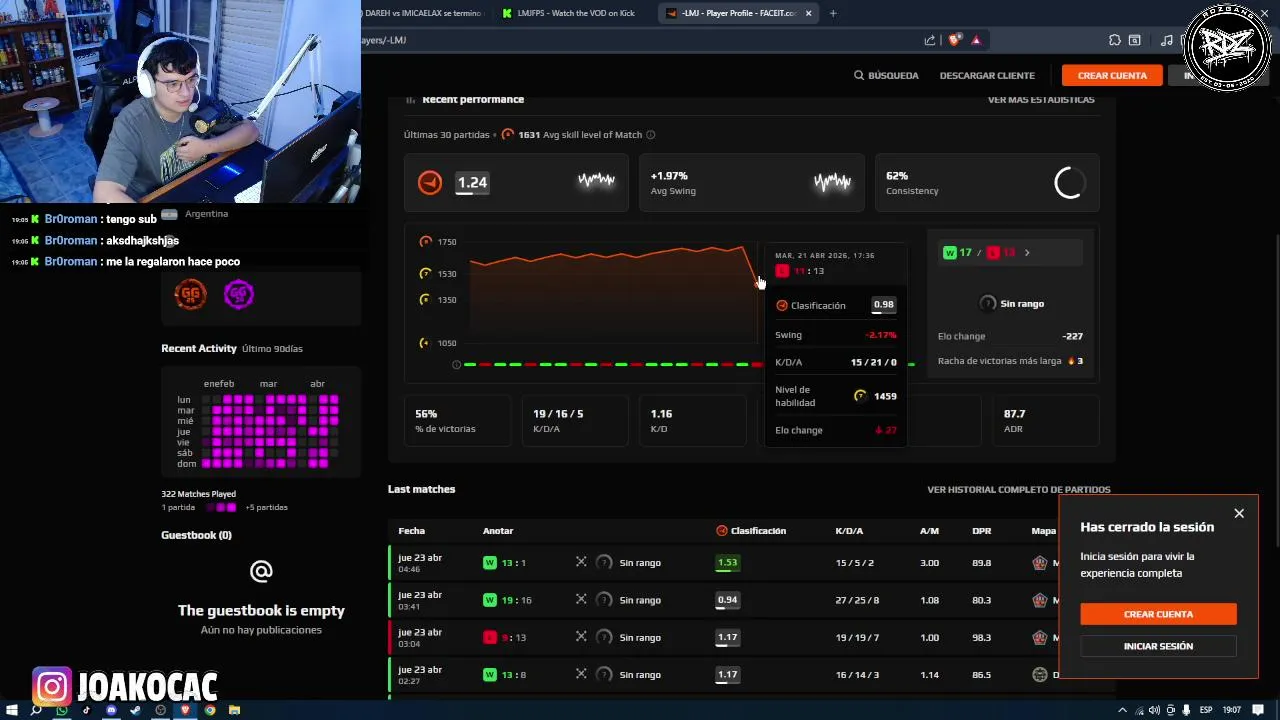Expand the W 17 / L 13 chevron arrow

point(1027,253)
